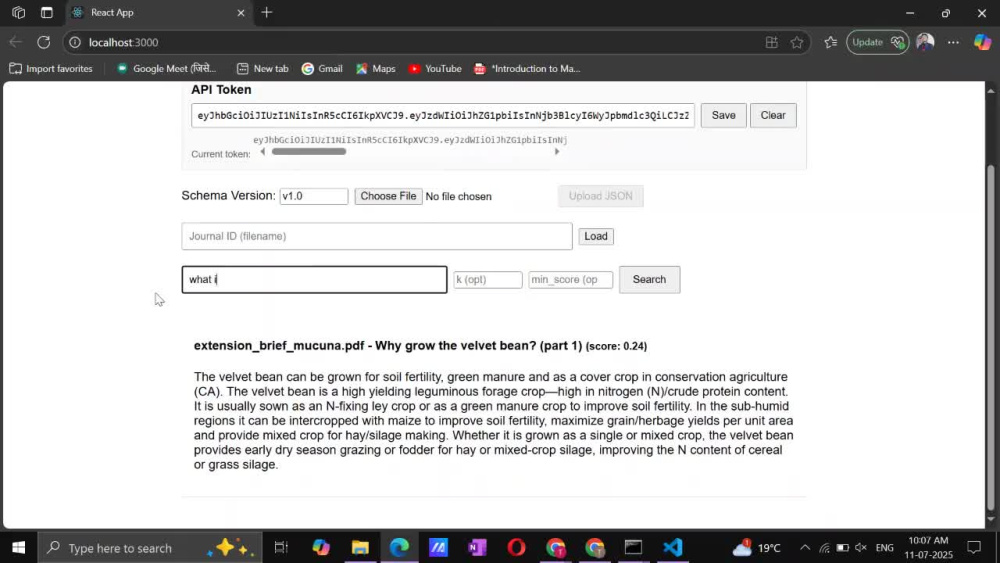The height and width of the screenshot is (563, 1000).
Task: Click the min_score input field
Action: tap(570, 279)
